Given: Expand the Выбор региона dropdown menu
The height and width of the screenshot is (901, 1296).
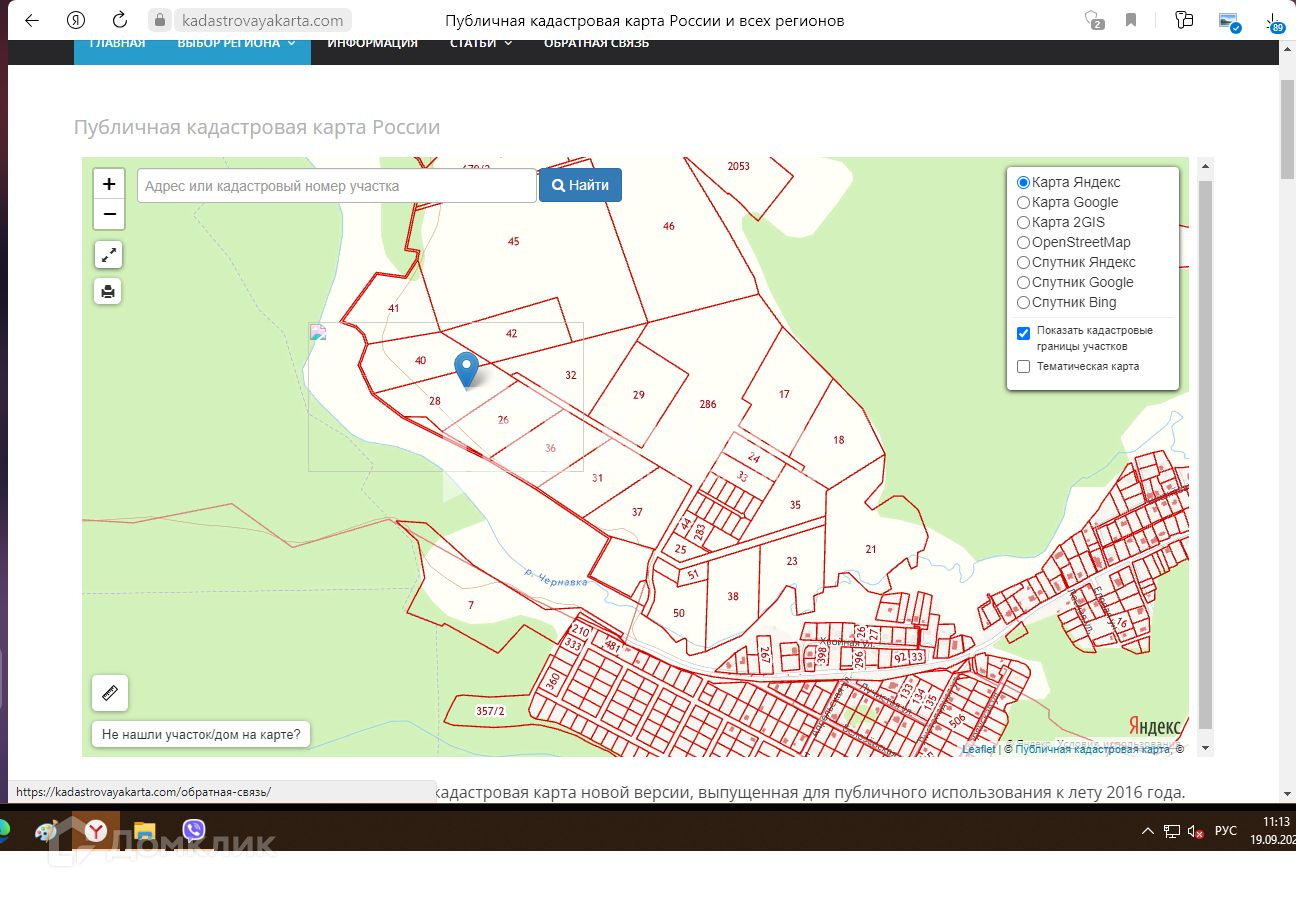Looking at the screenshot, I should (236, 43).
